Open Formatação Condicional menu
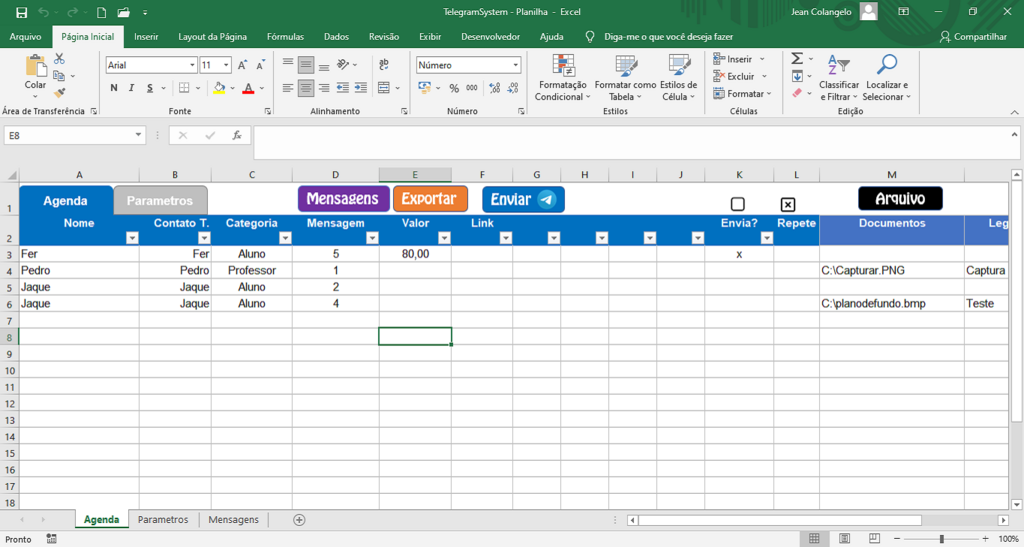The width and height of the screenshot is (1024, 547). click(x=562, y=78)
